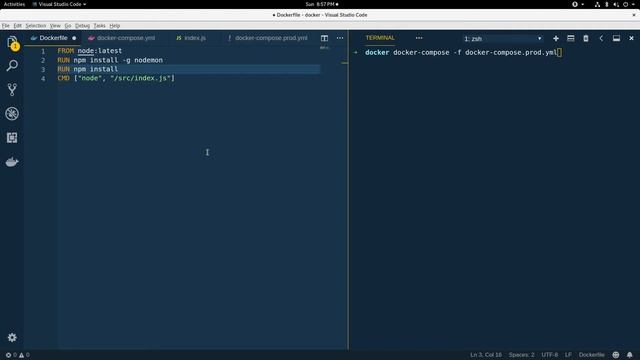The image size is (640, 360).
Task: Create a new terminal
Action: (556, 38)
